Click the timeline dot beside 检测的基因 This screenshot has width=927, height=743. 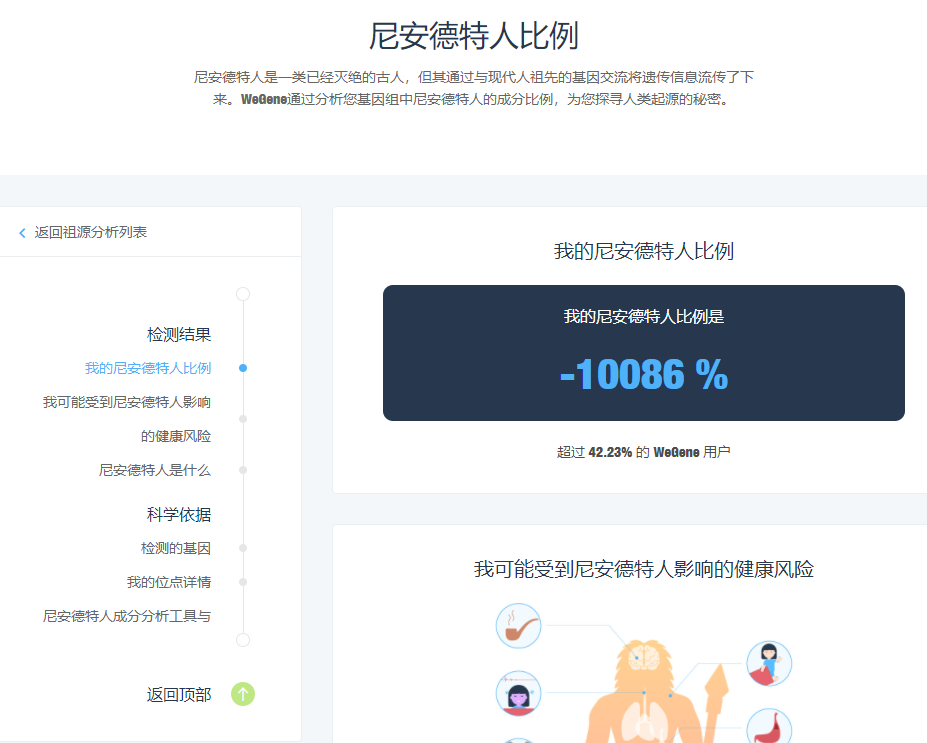243,548
